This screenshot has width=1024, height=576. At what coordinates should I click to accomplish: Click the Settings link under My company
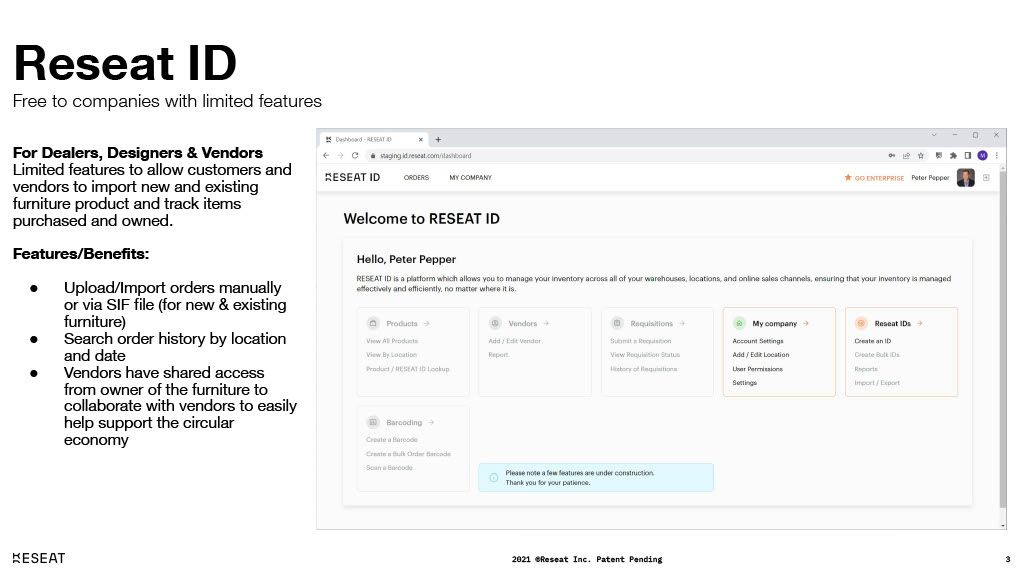[x=744, y=383]
